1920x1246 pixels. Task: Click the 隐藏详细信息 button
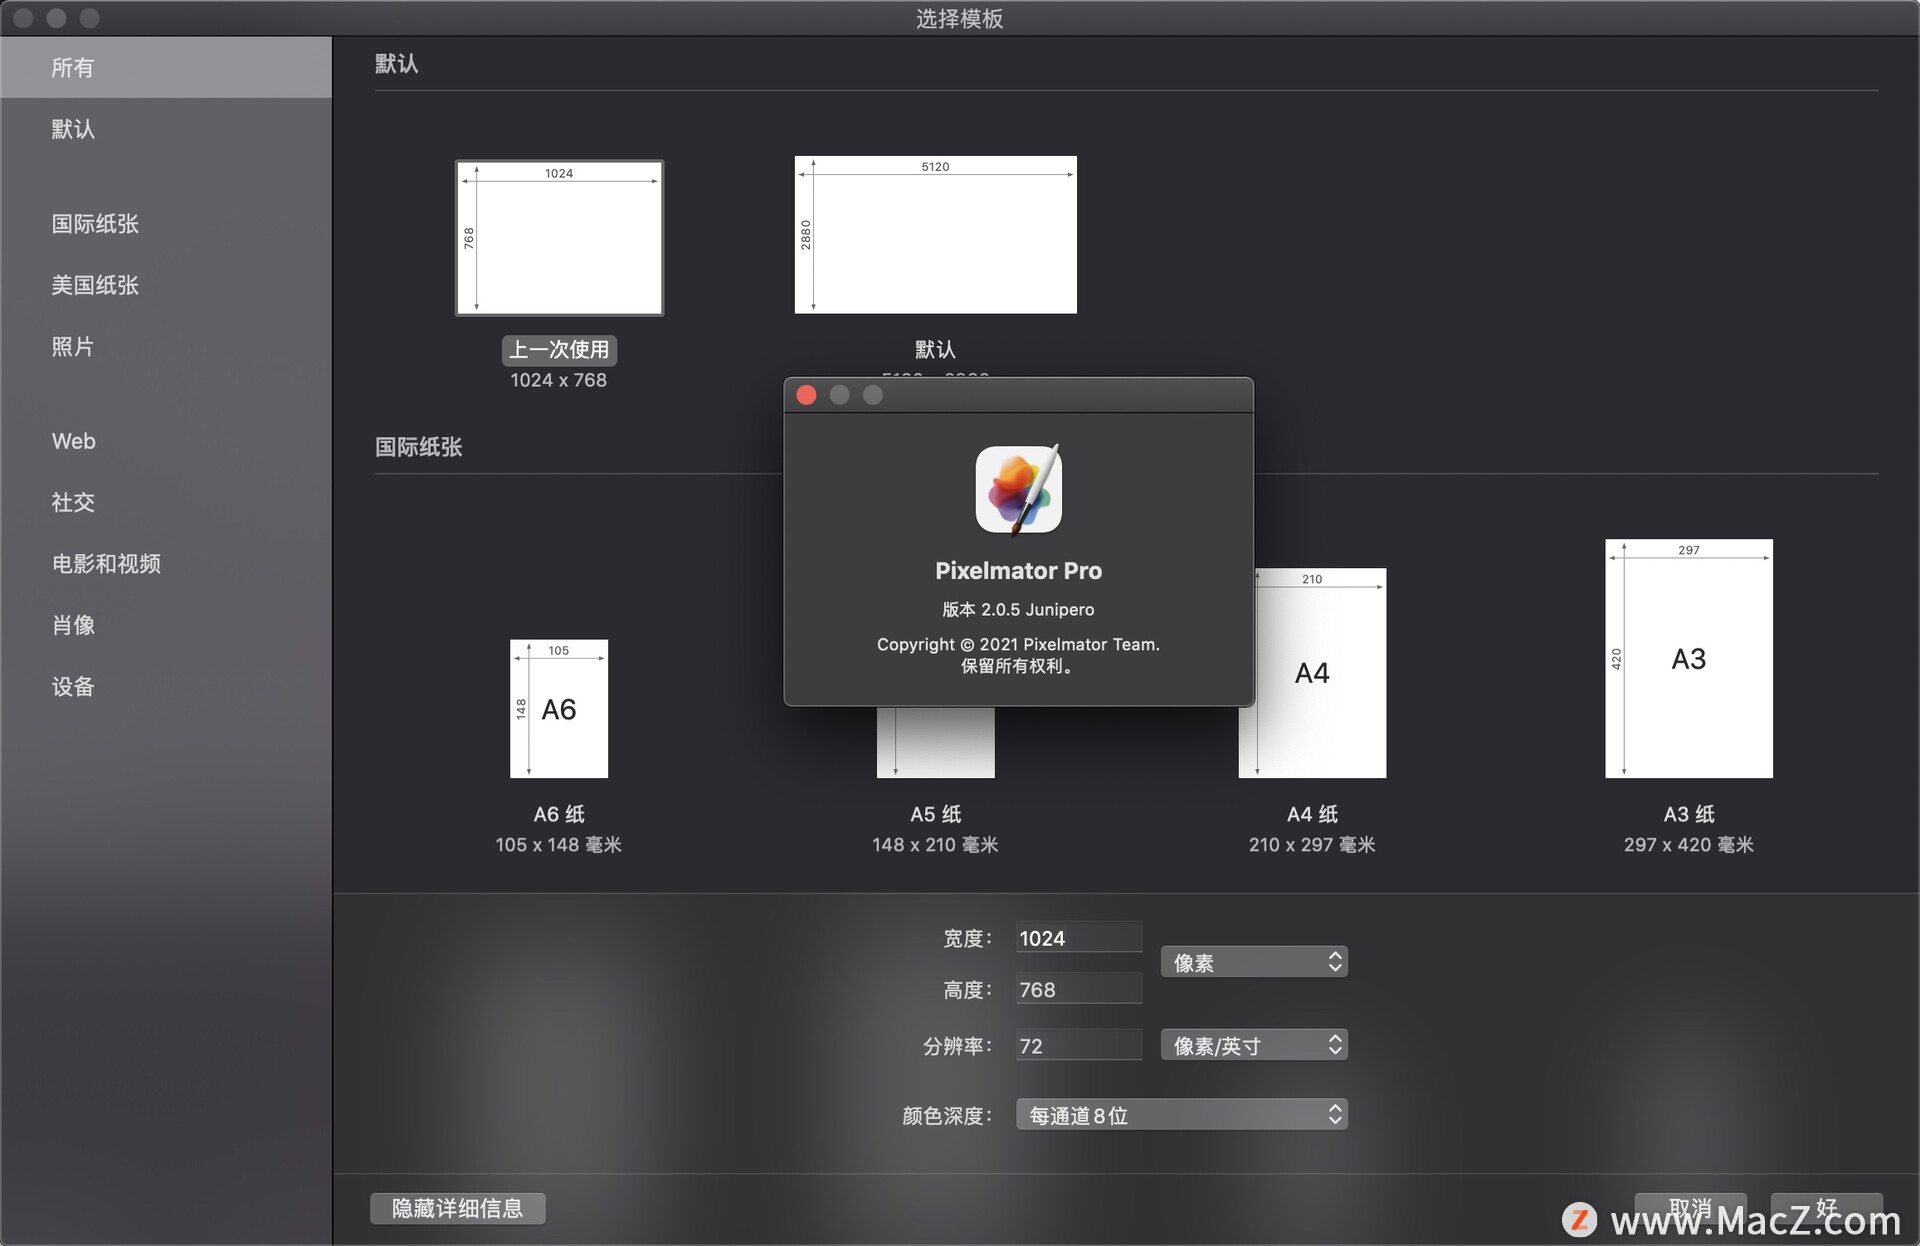tap(458, 1208)
